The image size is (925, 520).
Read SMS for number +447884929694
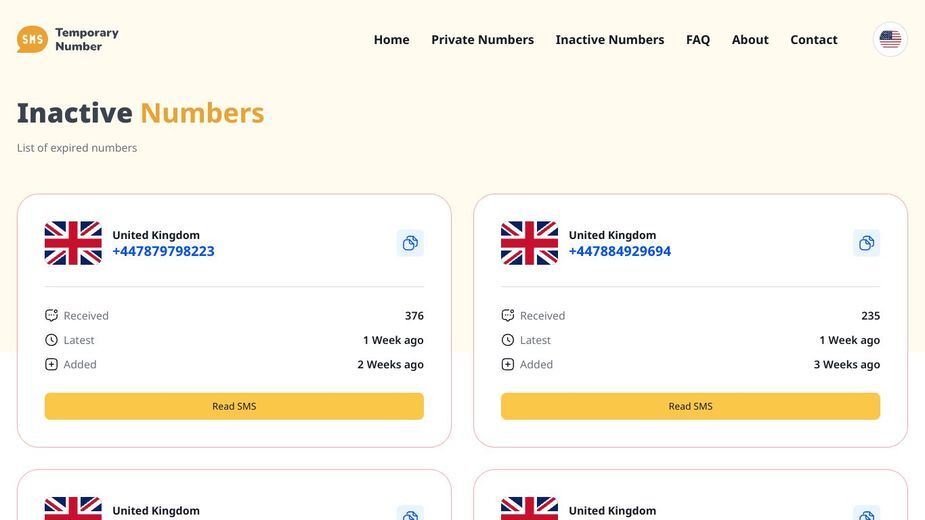point(690,406)
